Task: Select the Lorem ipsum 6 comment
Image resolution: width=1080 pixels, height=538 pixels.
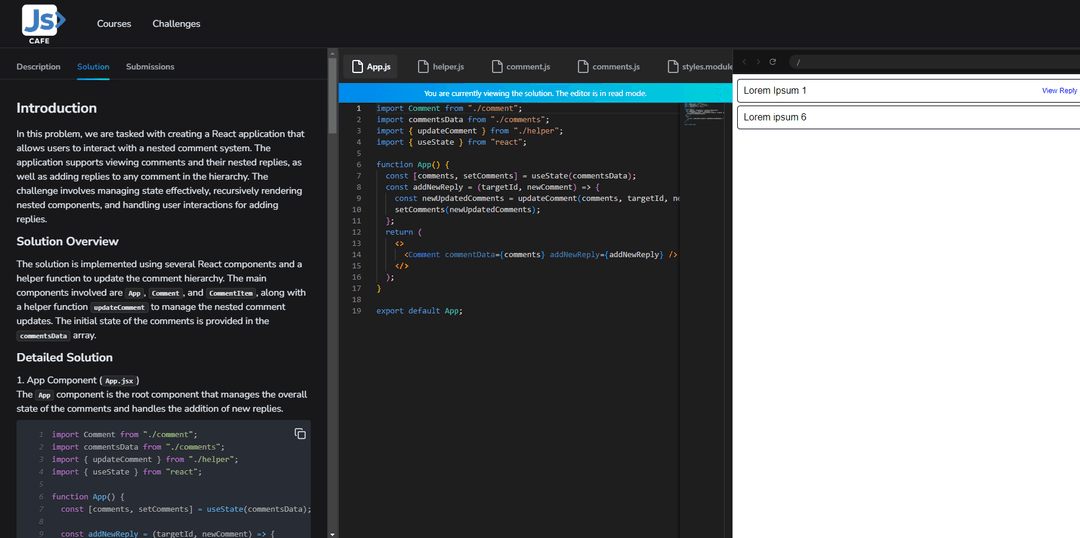Action: 908,117
